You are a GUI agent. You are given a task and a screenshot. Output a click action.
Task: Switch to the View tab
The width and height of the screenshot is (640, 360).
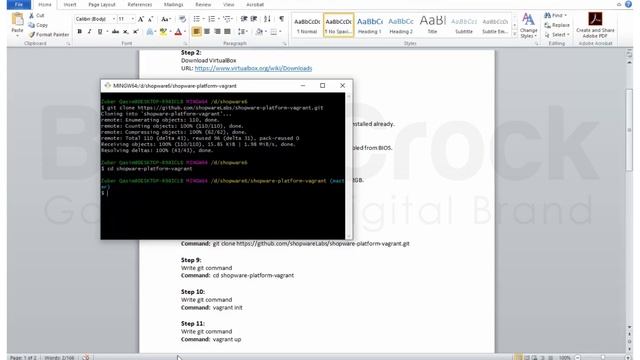tap(229, 4)
